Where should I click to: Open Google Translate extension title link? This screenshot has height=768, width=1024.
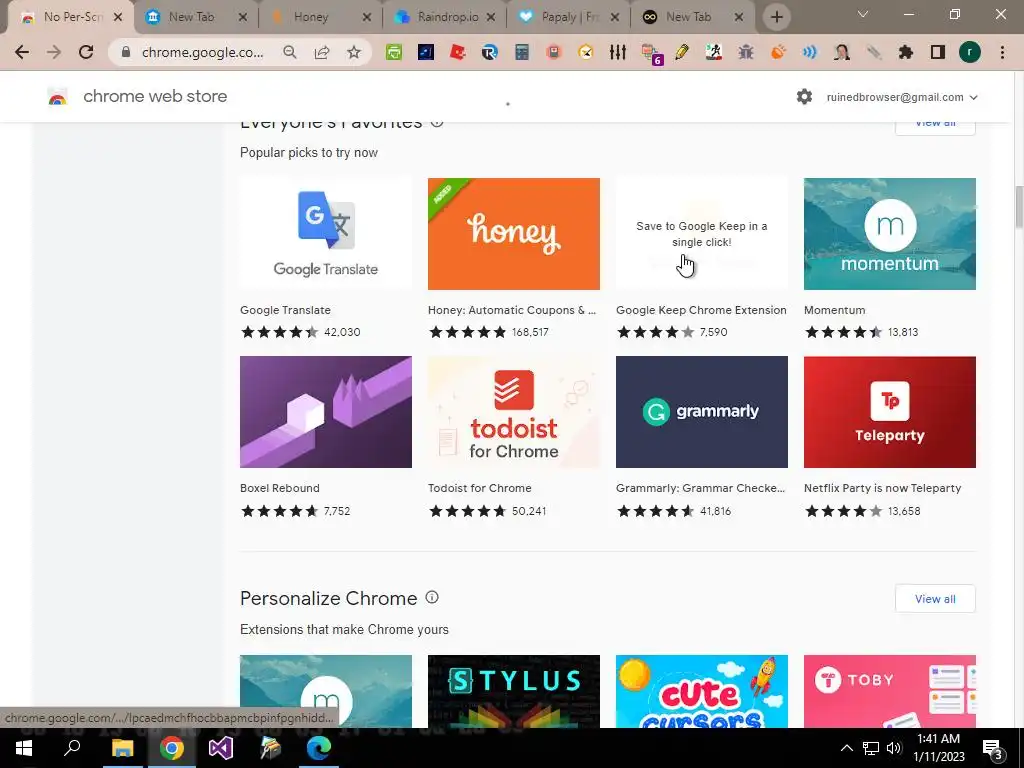coord(285,310)
